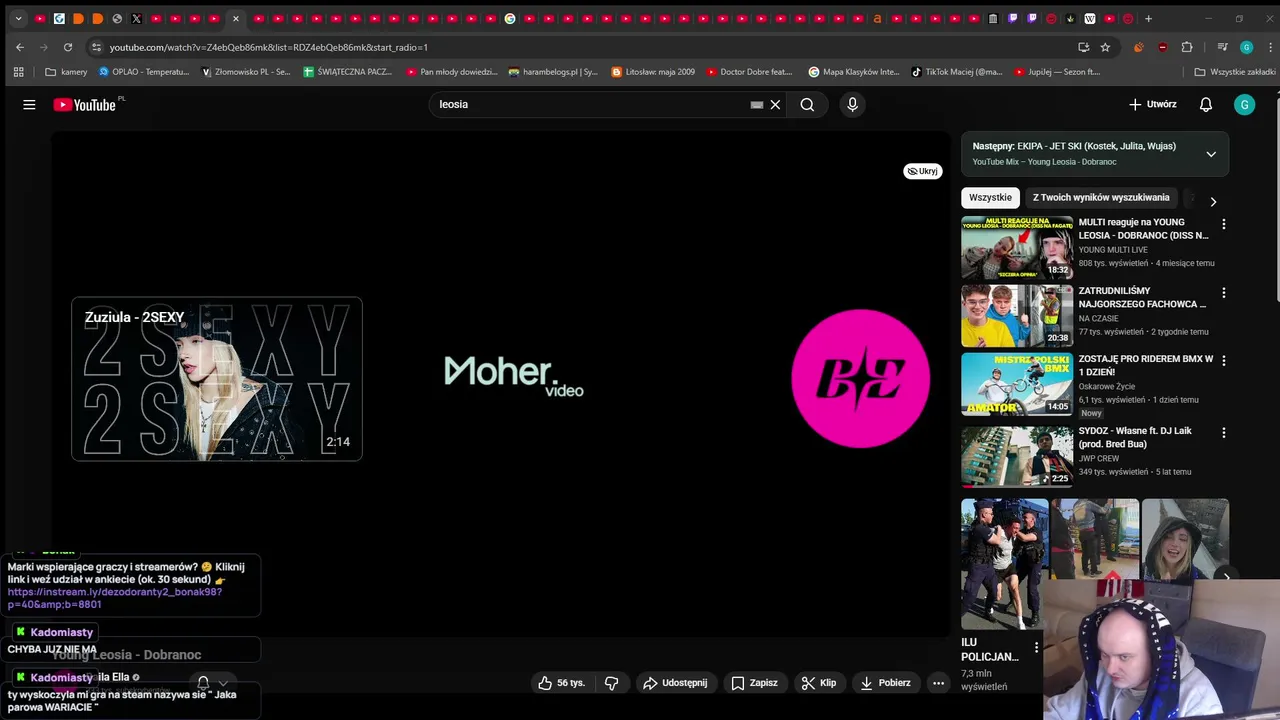Open the media control toolbar icon
The width and height of the screenshot is (1280, 720).
tap(1222, 47)
